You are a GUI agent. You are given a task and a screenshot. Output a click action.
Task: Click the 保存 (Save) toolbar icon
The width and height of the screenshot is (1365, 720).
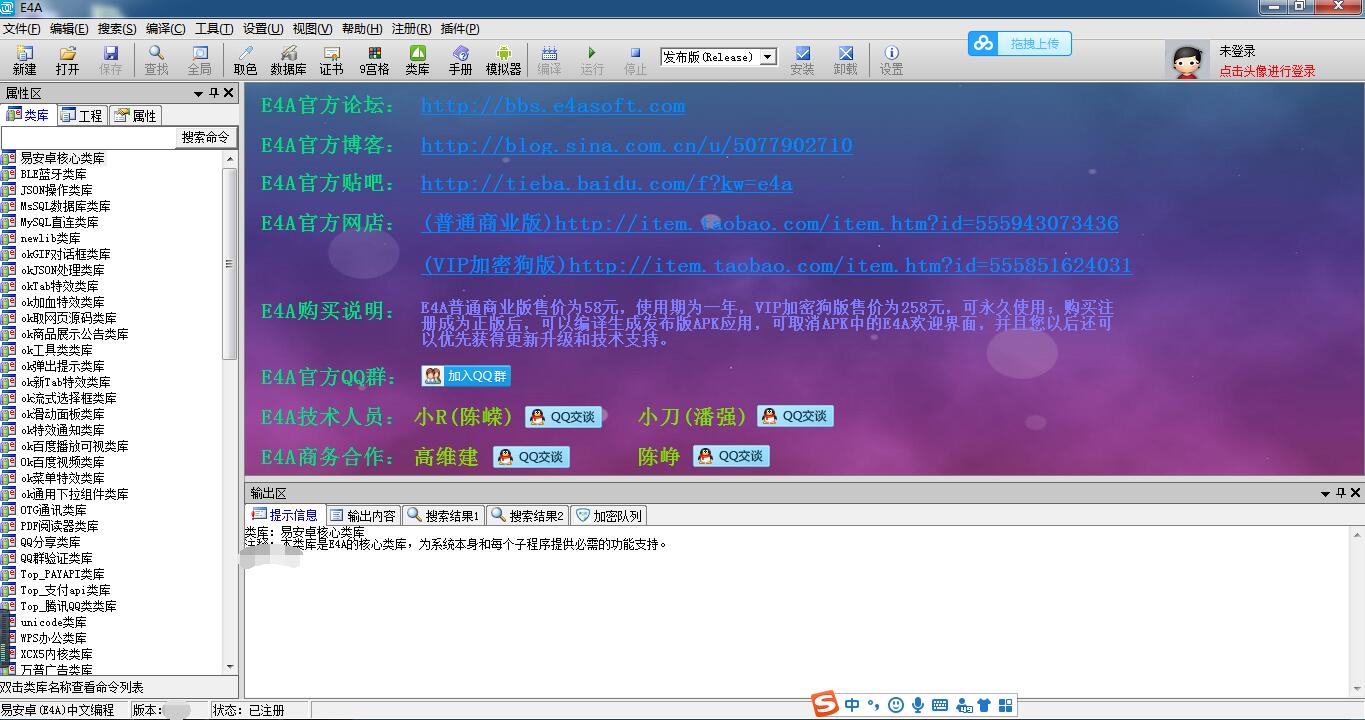click(x=110, y=60)
